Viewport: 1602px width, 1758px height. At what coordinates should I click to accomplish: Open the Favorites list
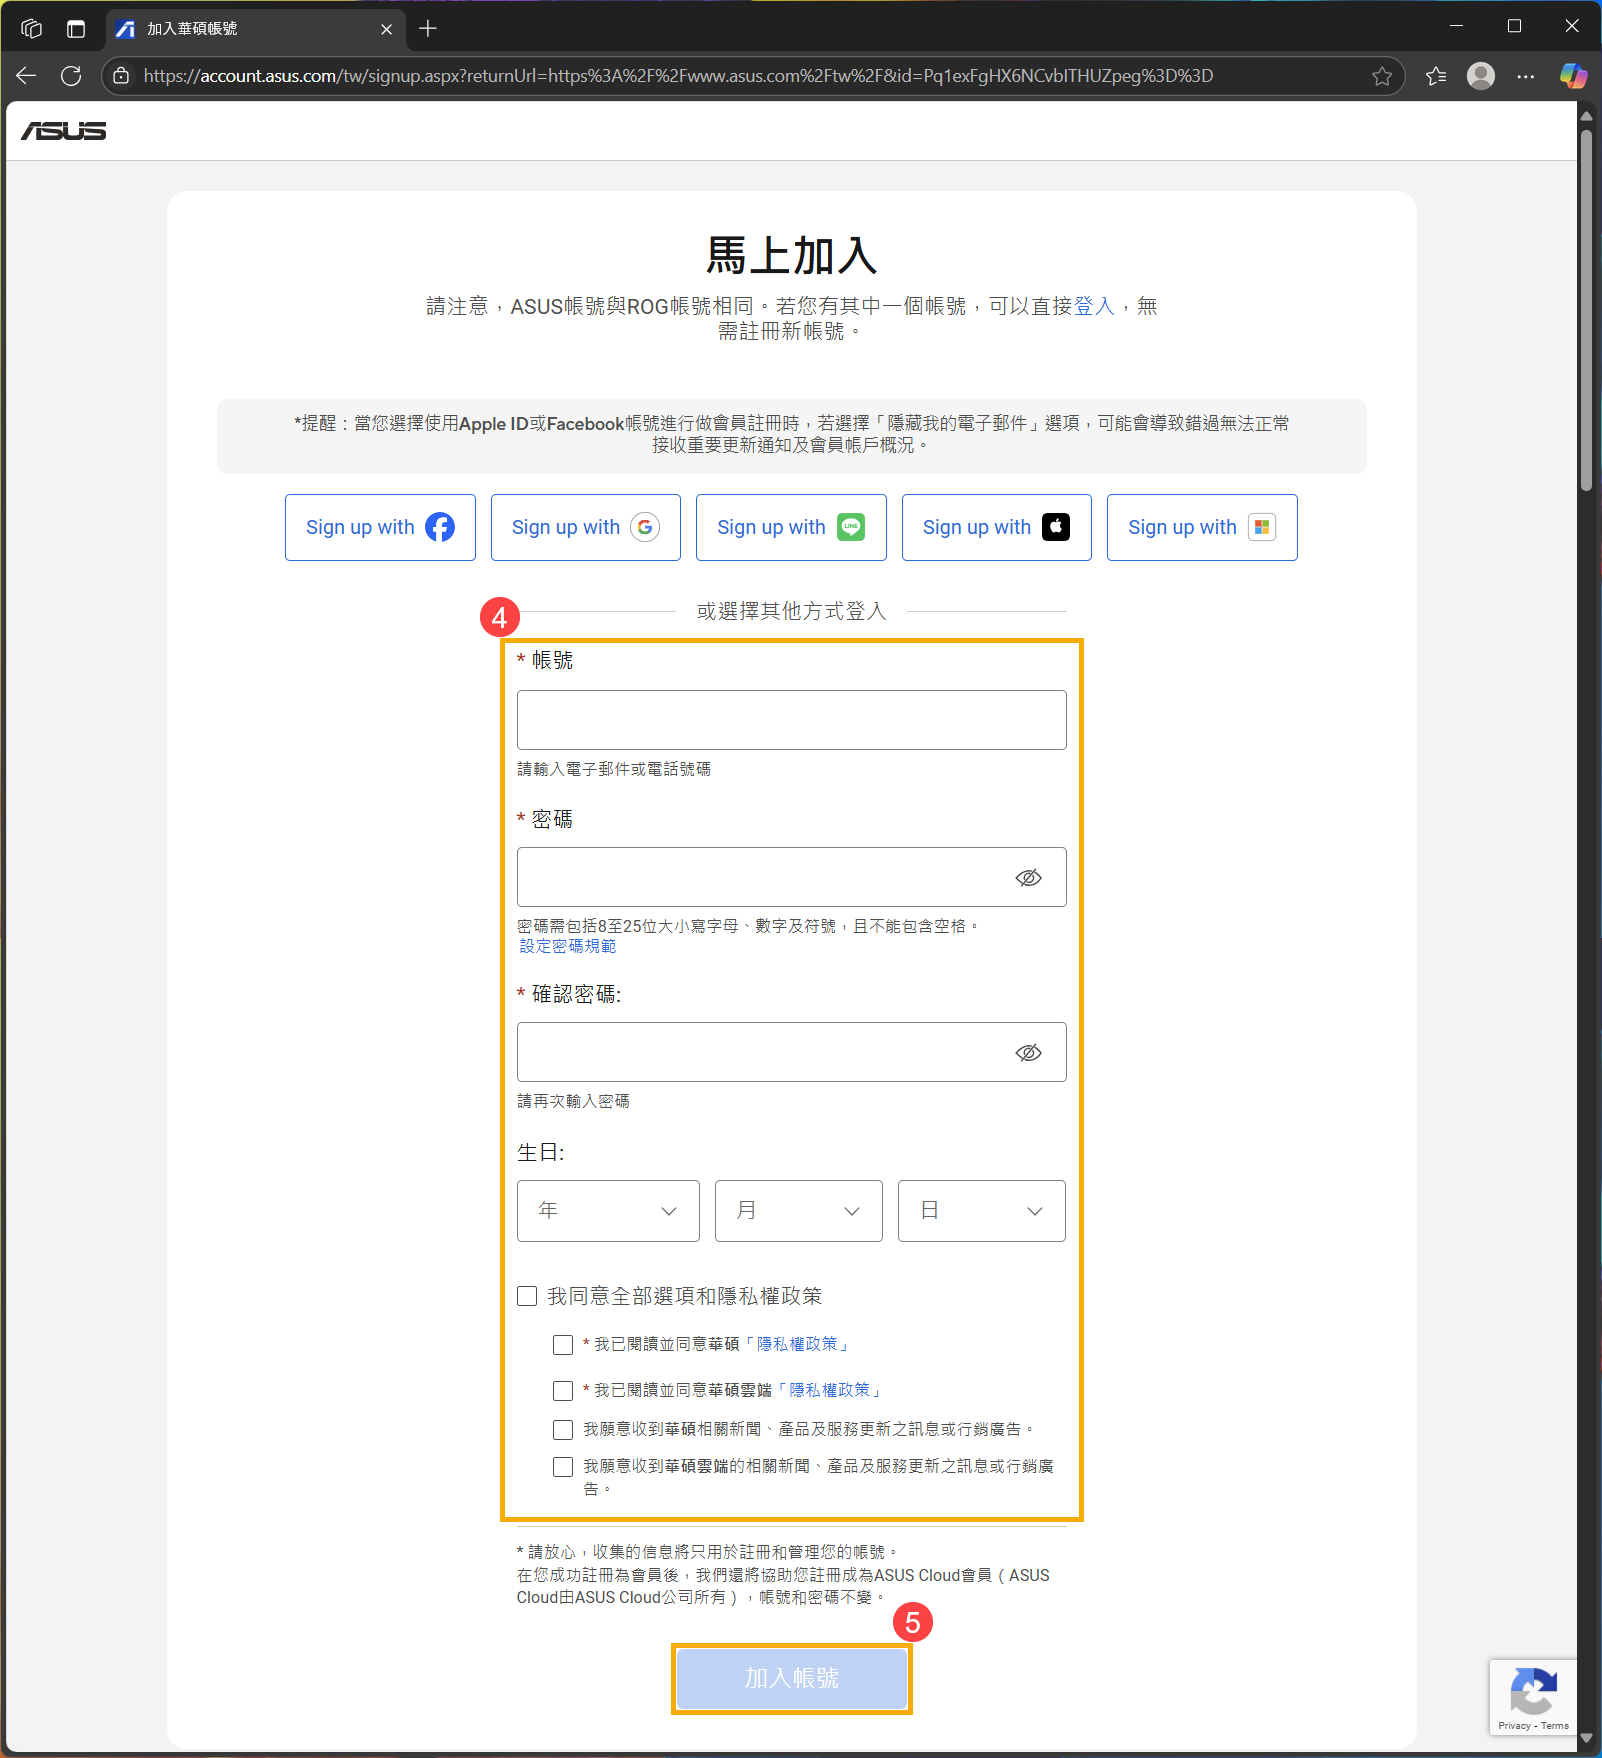pyautogui.click(x=1436, y=76)
